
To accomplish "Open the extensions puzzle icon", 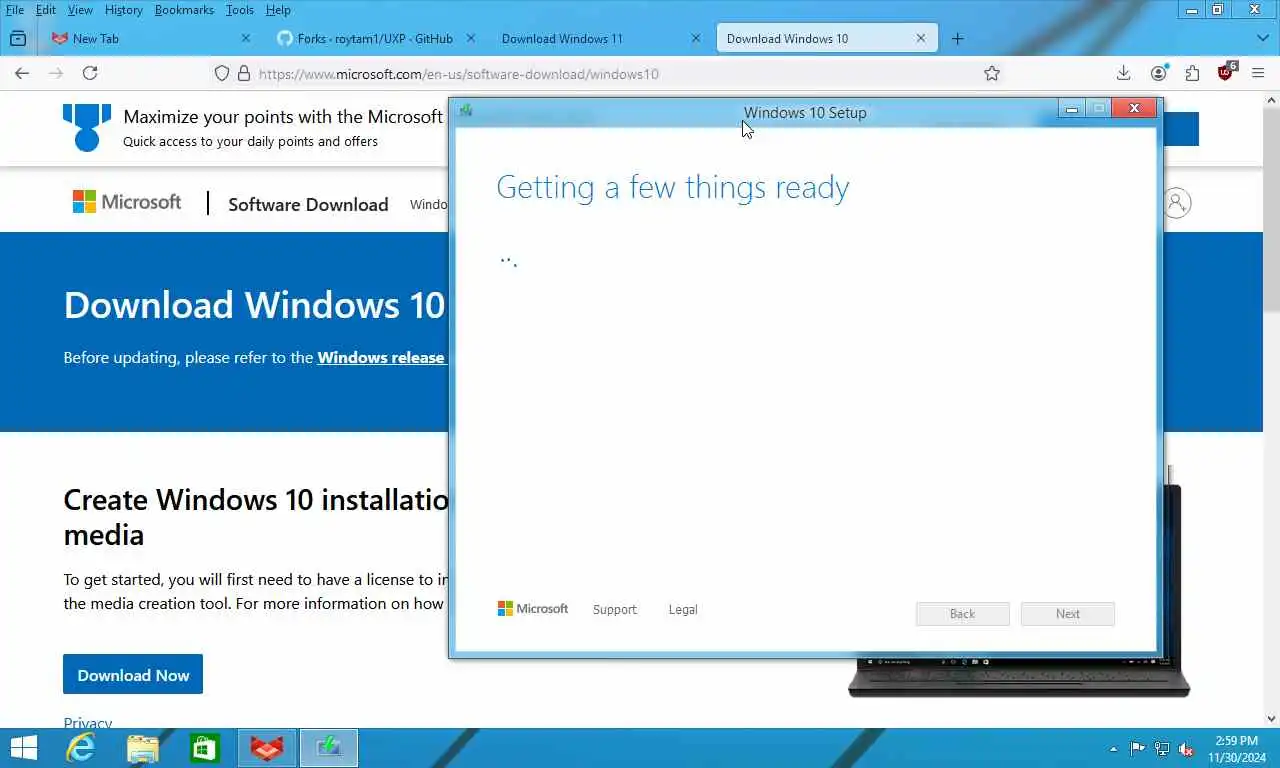I will tap(1192, 73).
